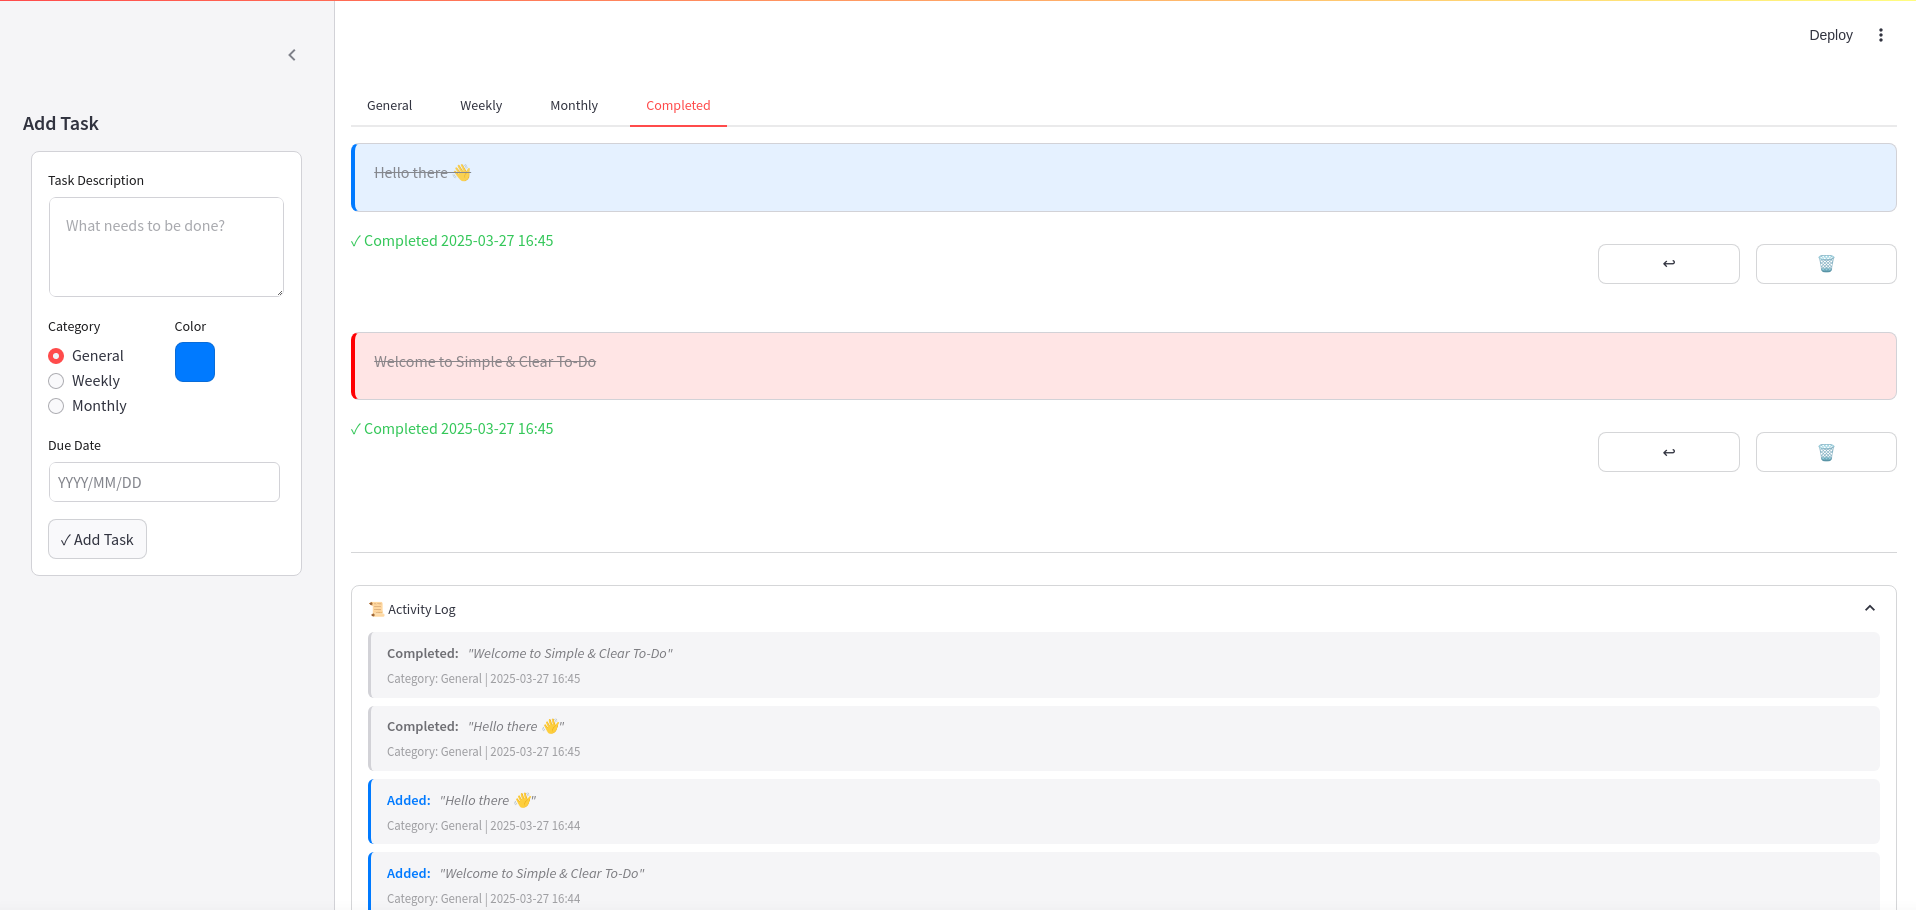1916x910 pixels.
Task: Open the Due Date picker field
Action: tap(164, 482)
